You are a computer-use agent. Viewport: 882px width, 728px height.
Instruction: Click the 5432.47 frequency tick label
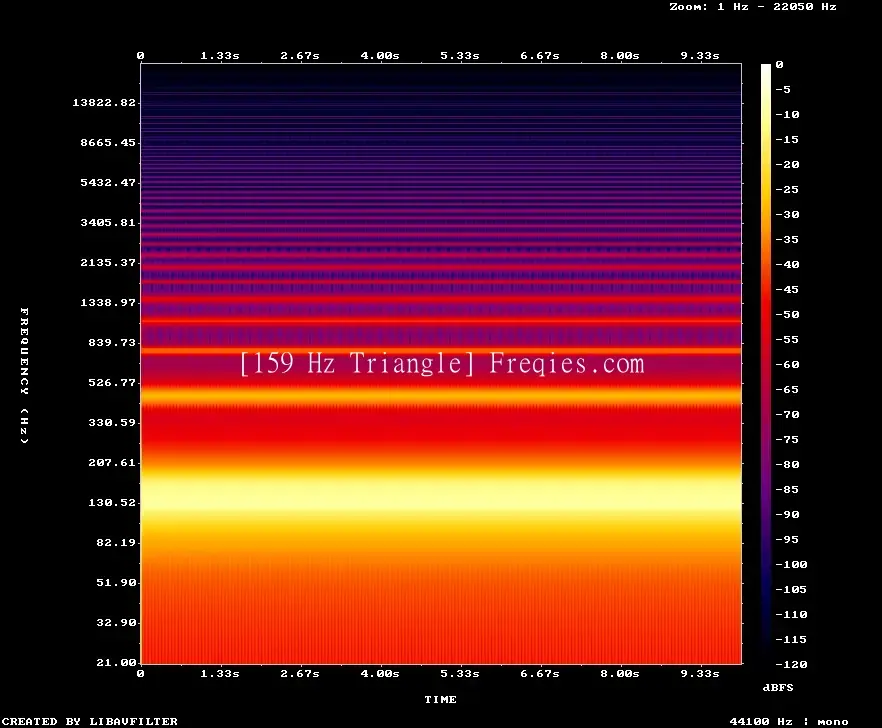click(108, 182)
